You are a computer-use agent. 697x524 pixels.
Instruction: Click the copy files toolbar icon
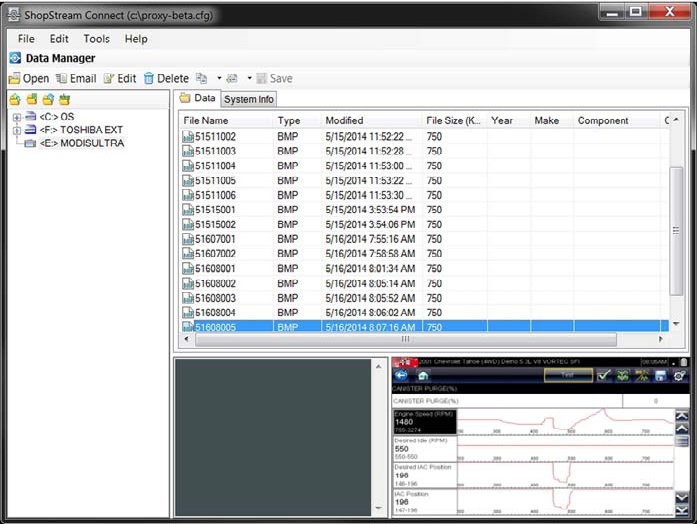coord(201,78)
